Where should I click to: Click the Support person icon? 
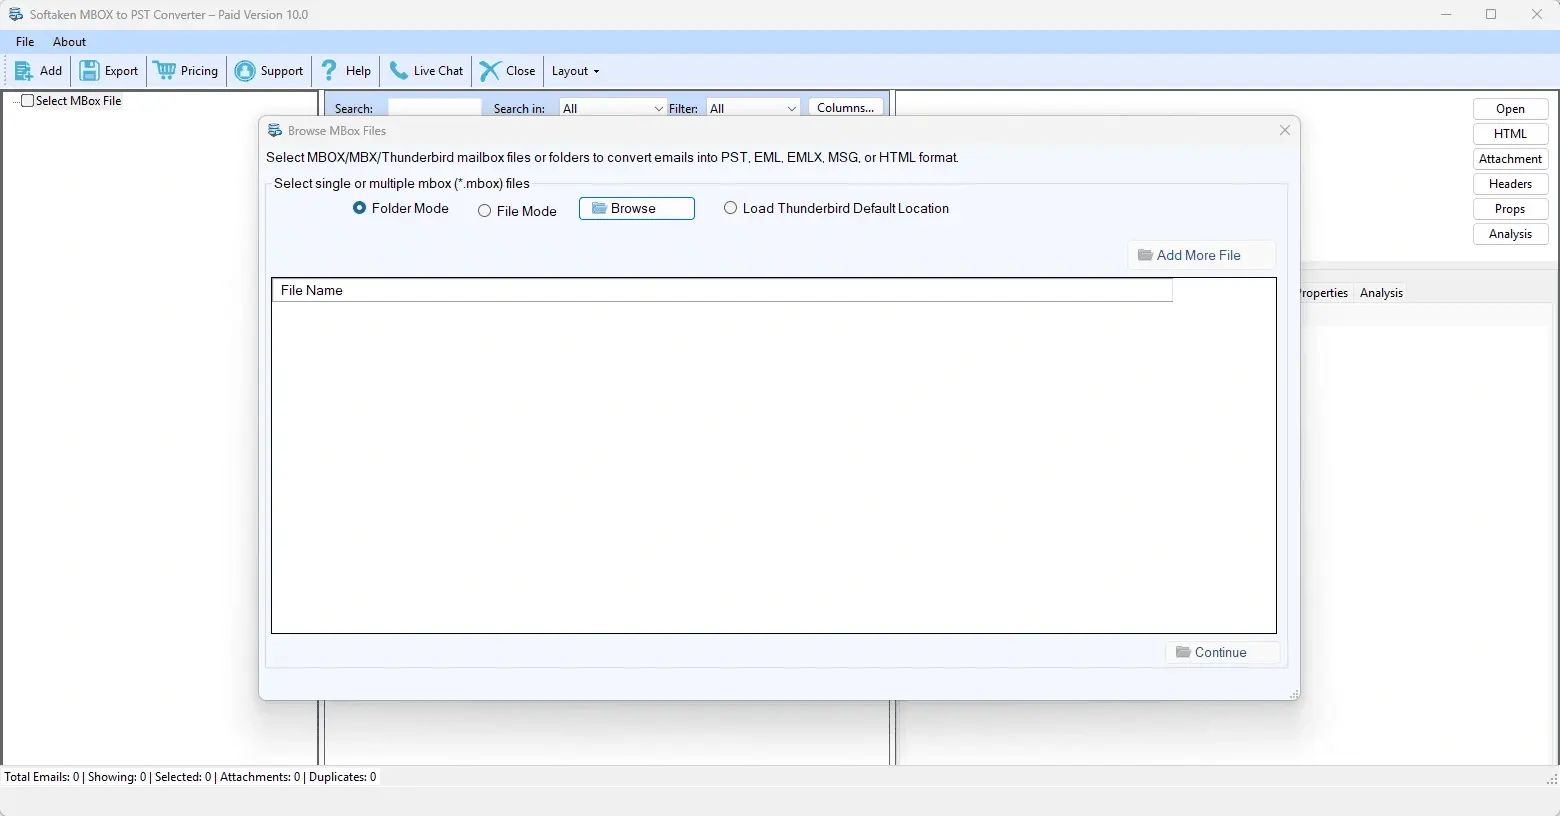245,71
